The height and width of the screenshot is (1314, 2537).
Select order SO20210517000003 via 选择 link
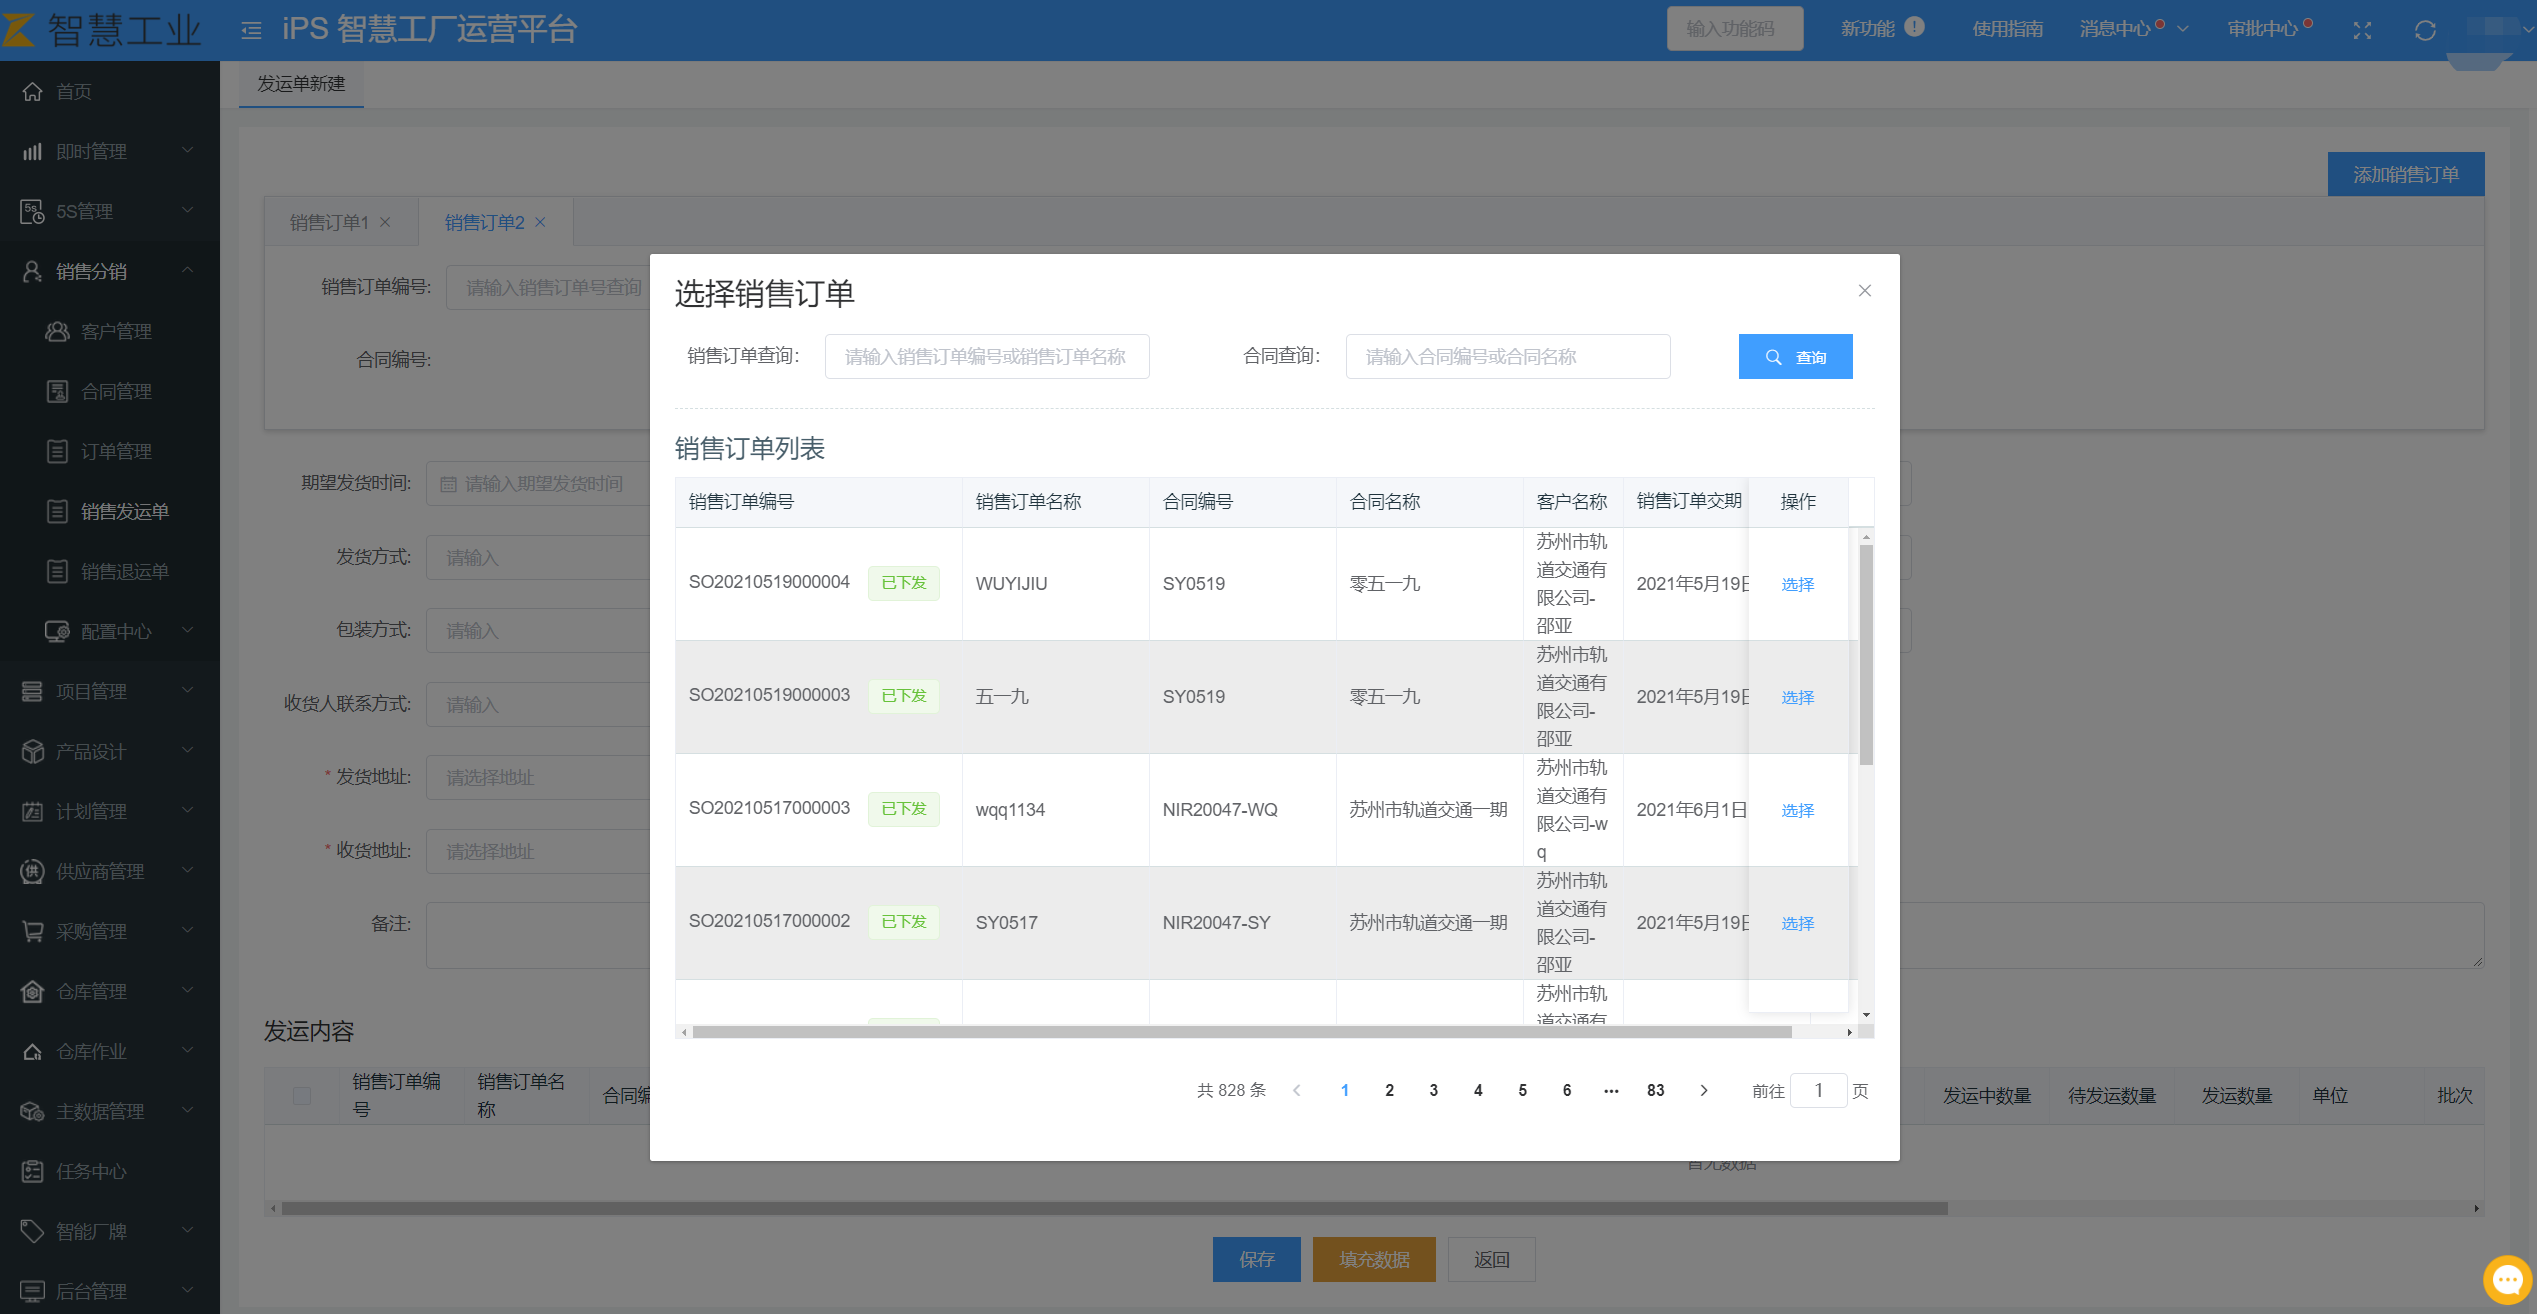(x=1797, y=811)
